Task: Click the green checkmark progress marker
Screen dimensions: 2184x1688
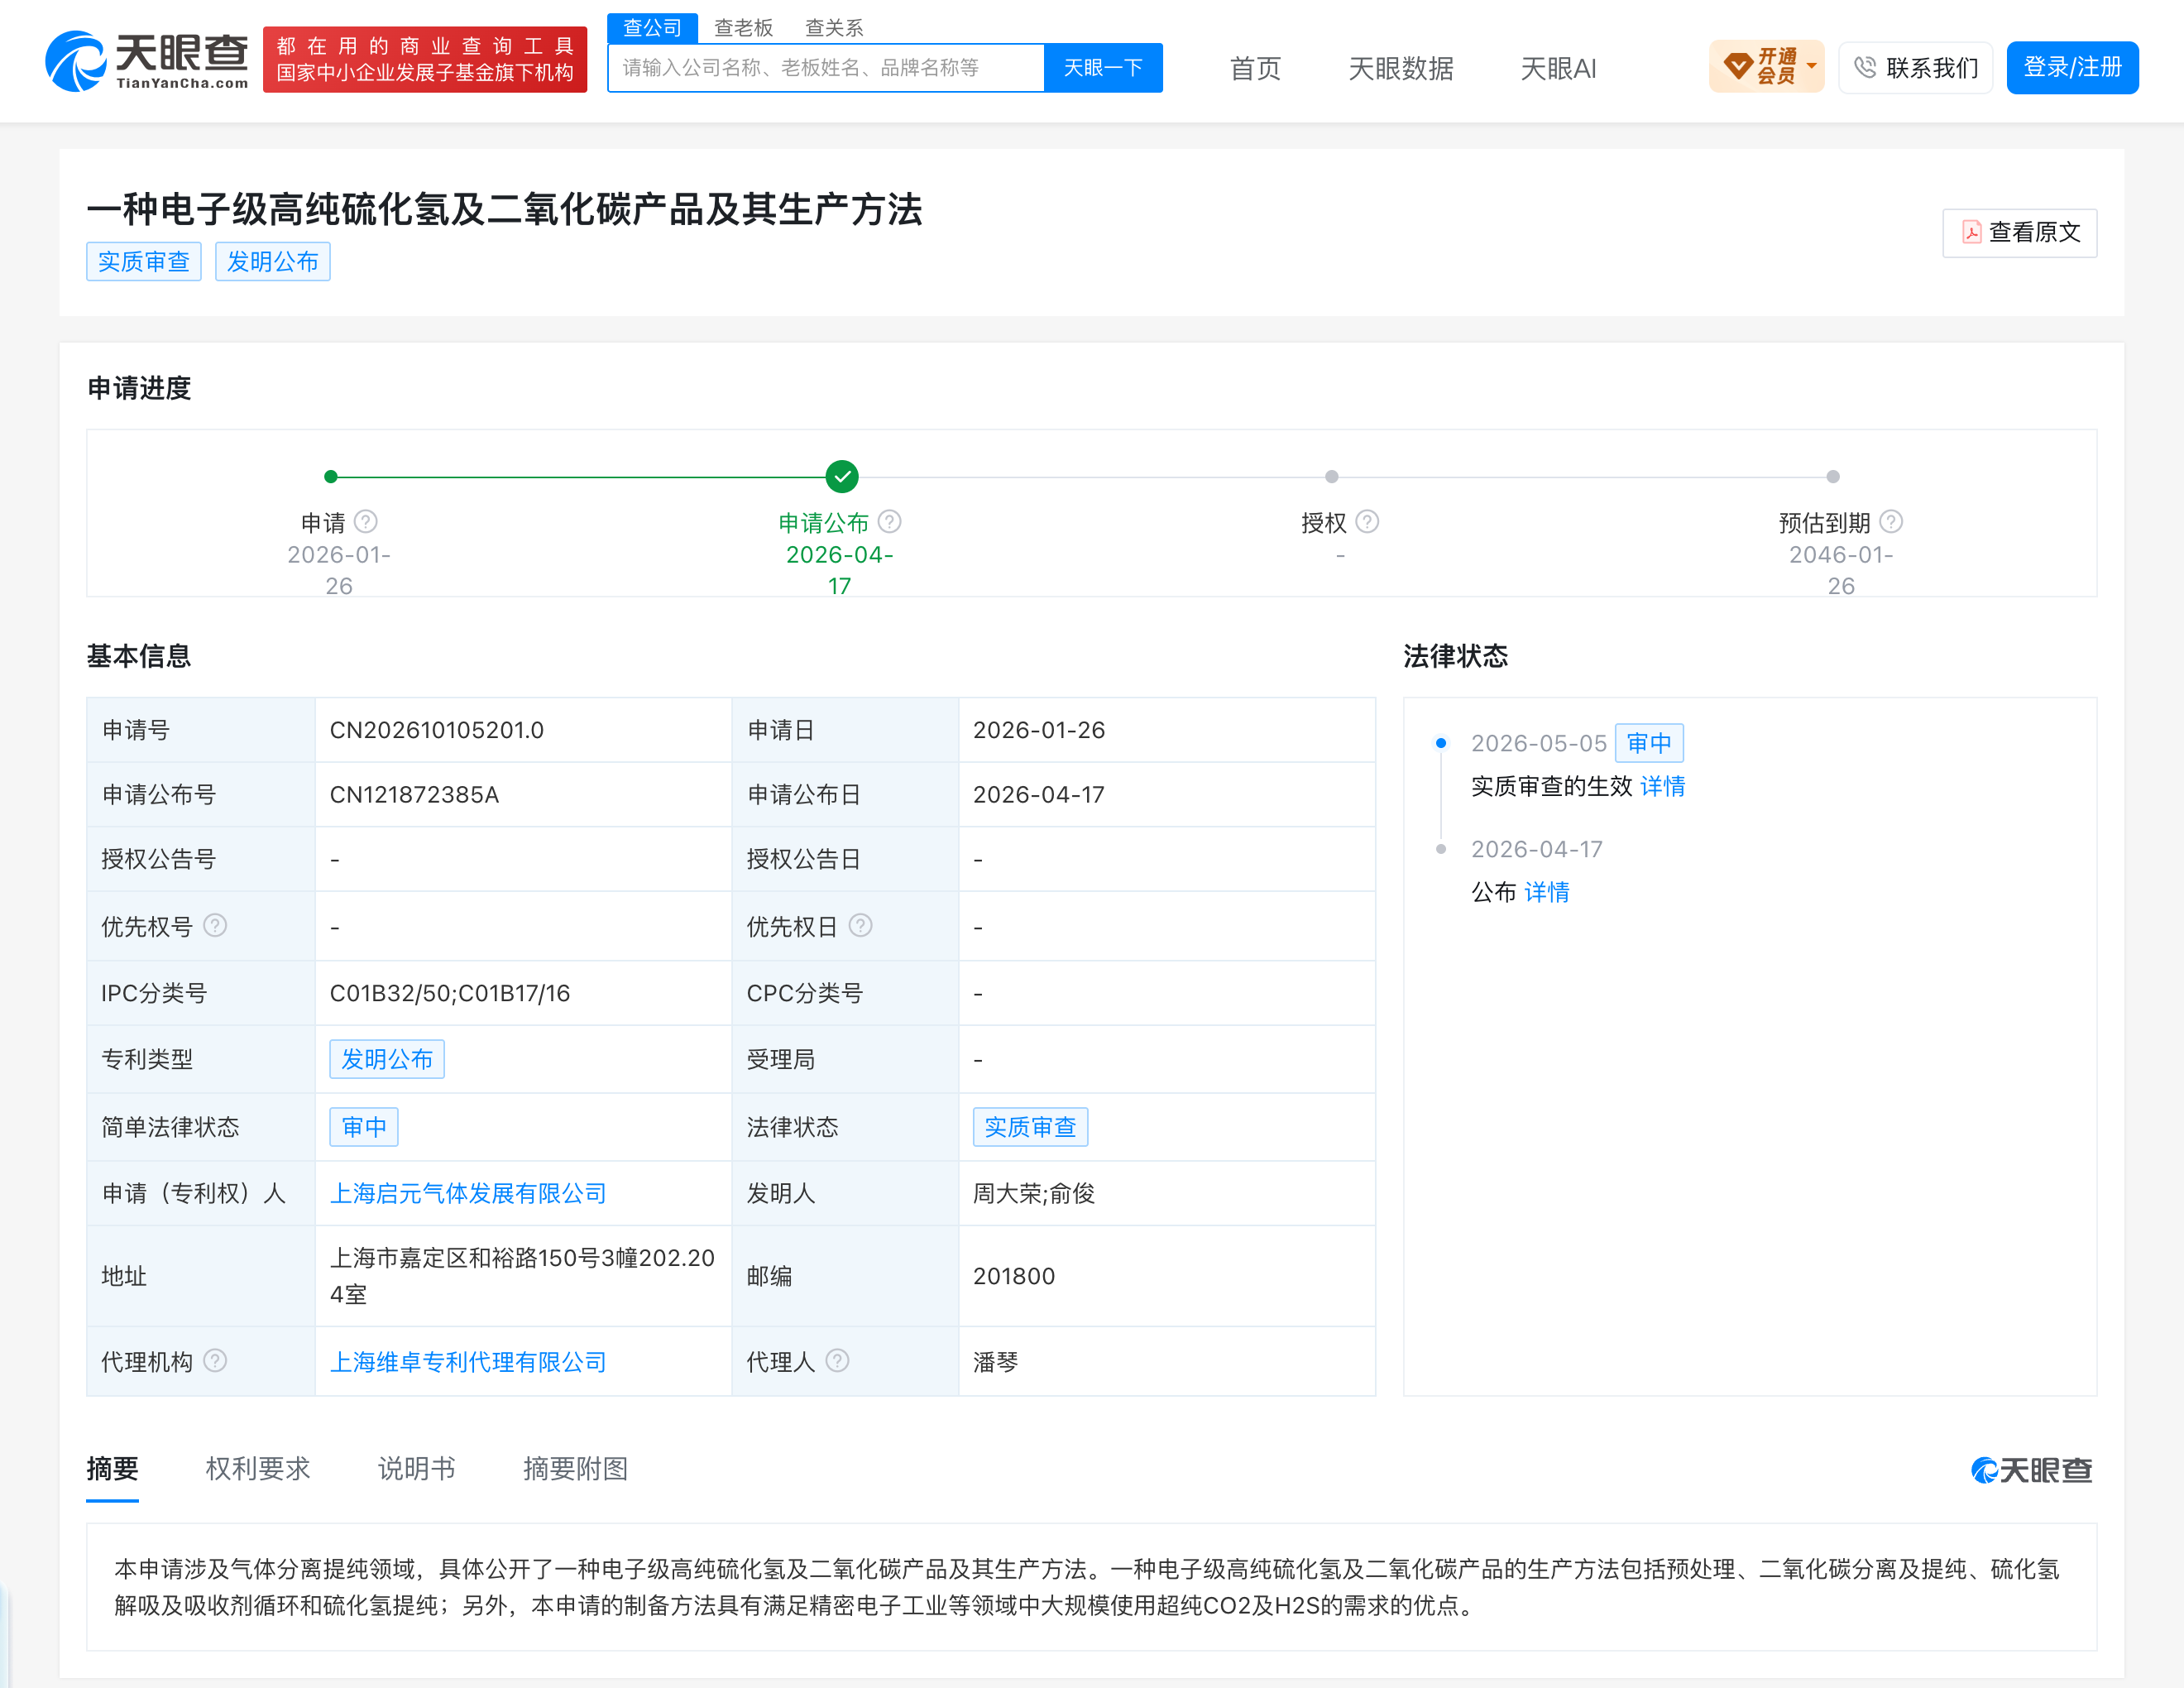Action: tap(842, 477)
